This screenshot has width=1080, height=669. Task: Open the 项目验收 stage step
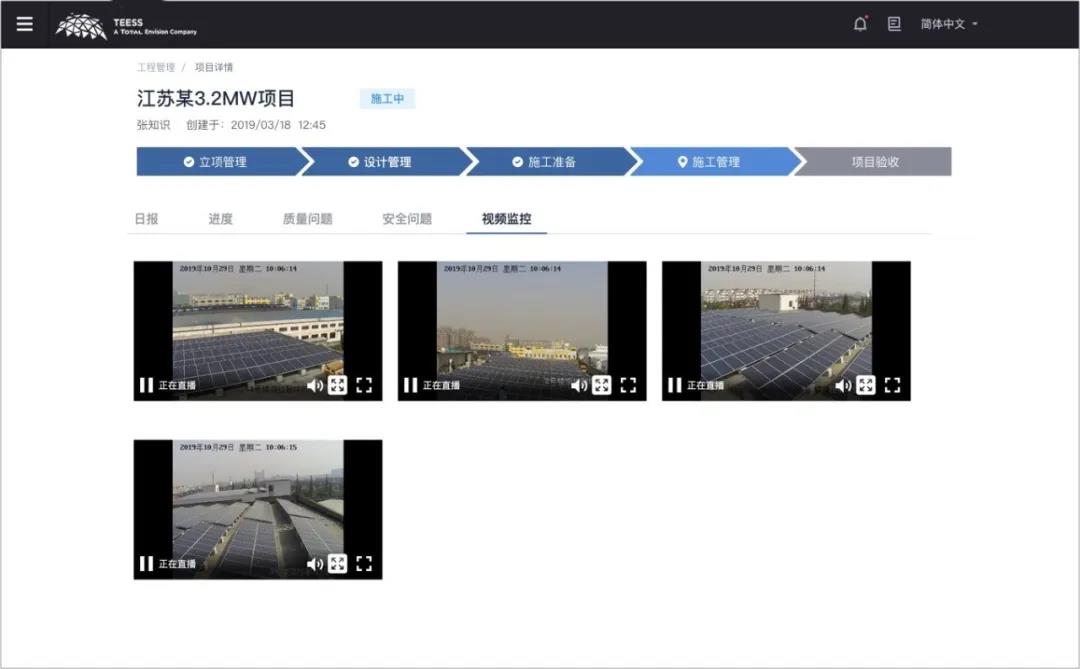874,162
